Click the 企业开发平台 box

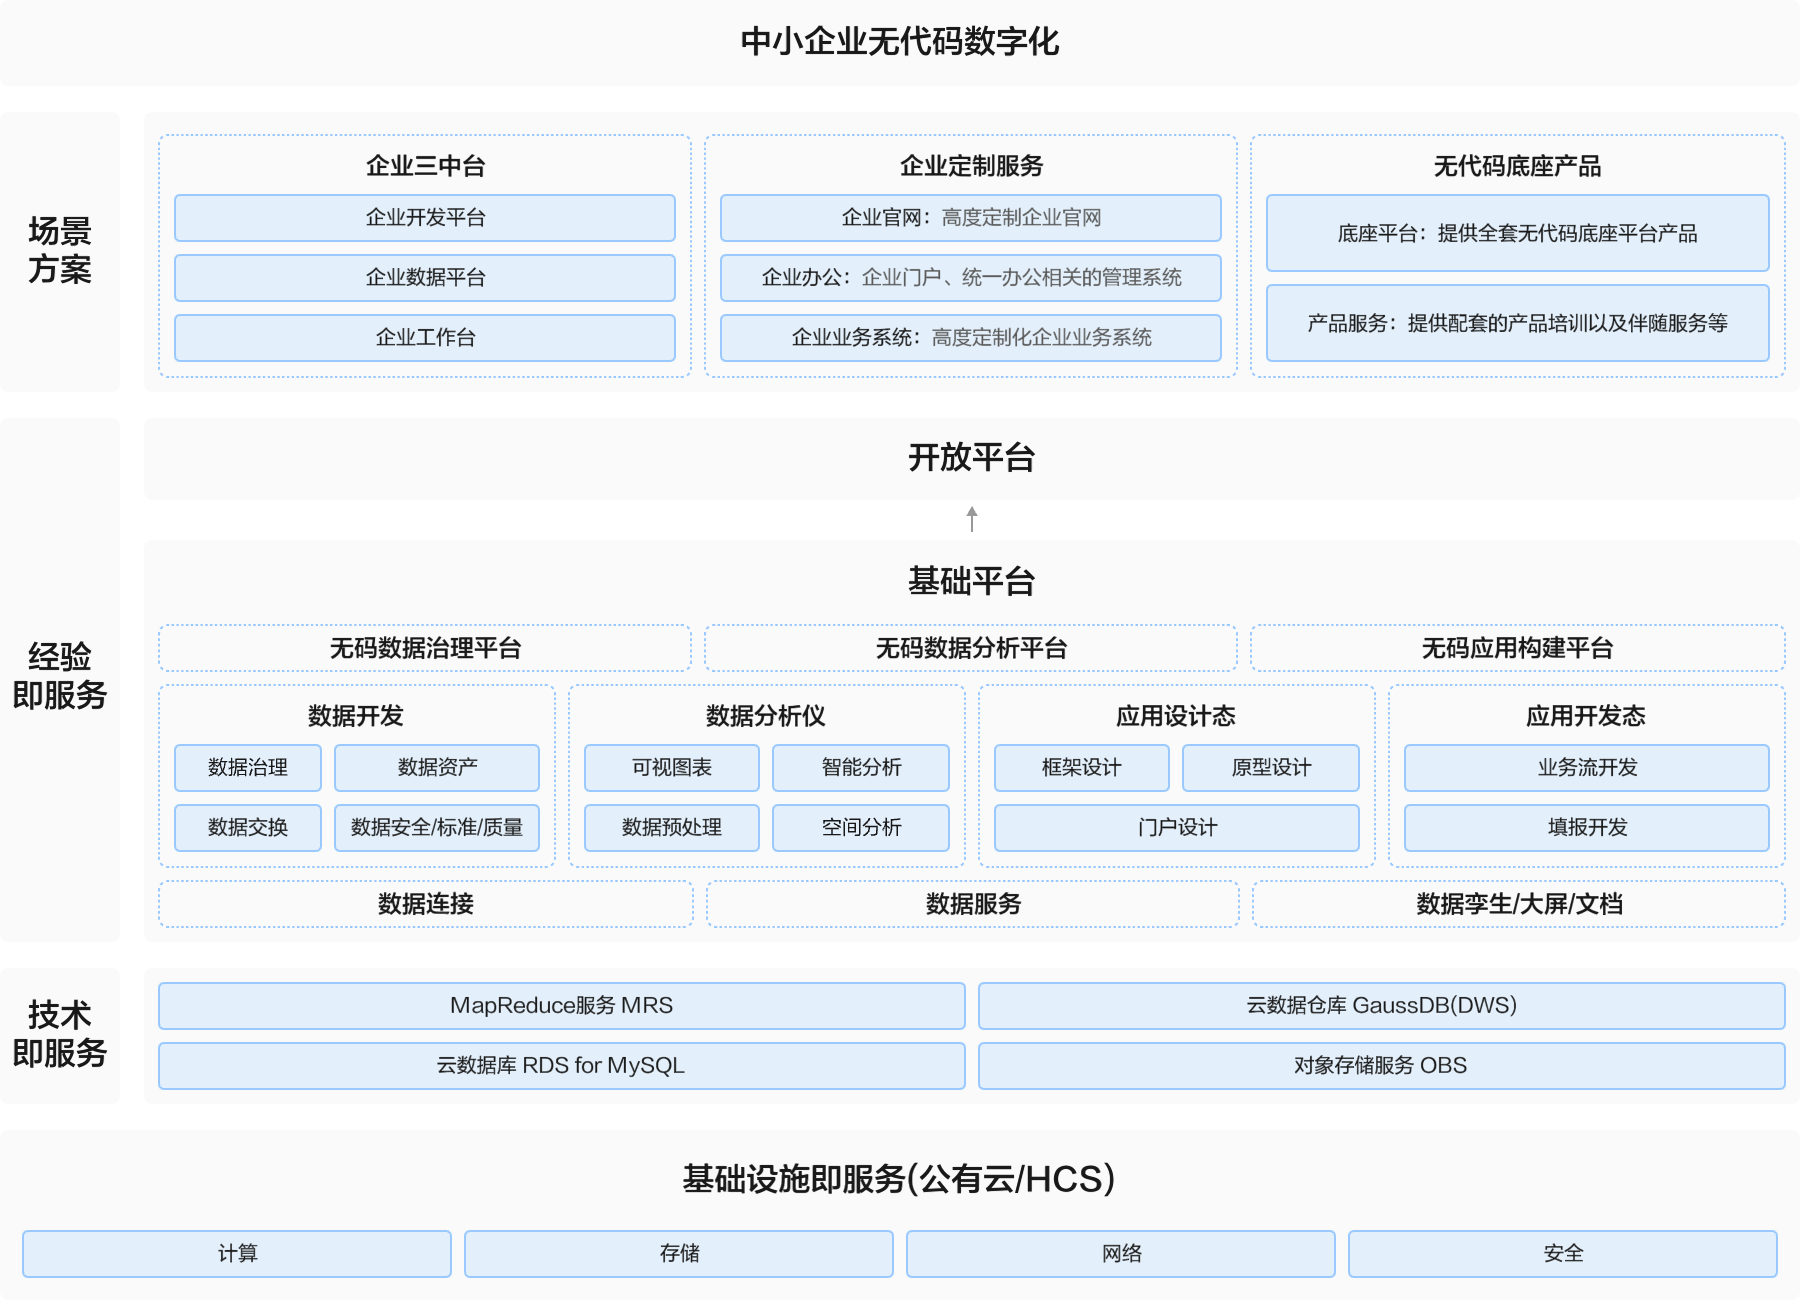pos(425,218)
